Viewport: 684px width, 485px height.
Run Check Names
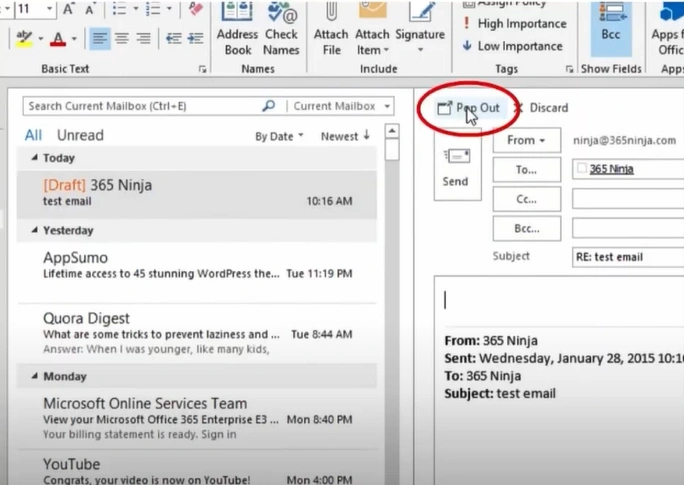(x=281, y=29)
